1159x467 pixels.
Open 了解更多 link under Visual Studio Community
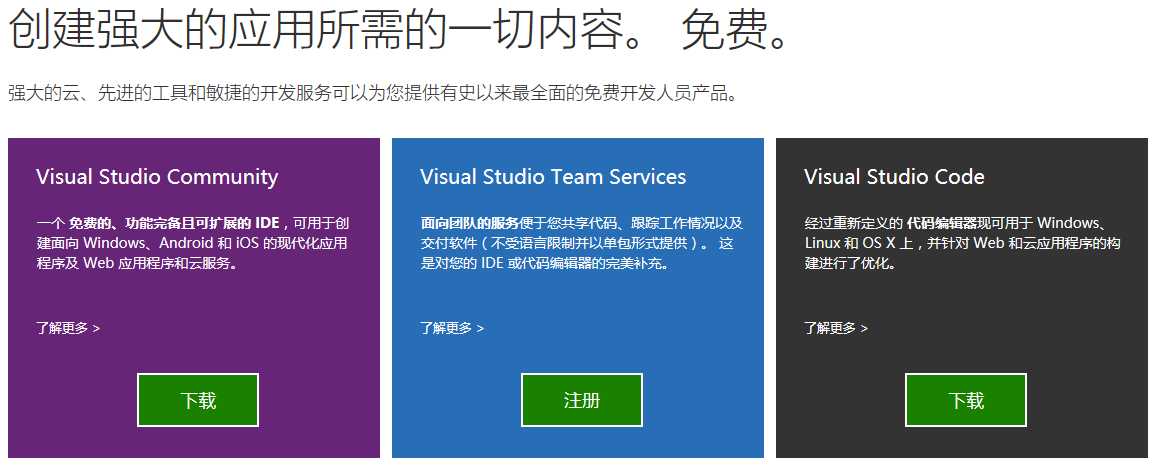[68, 328]
